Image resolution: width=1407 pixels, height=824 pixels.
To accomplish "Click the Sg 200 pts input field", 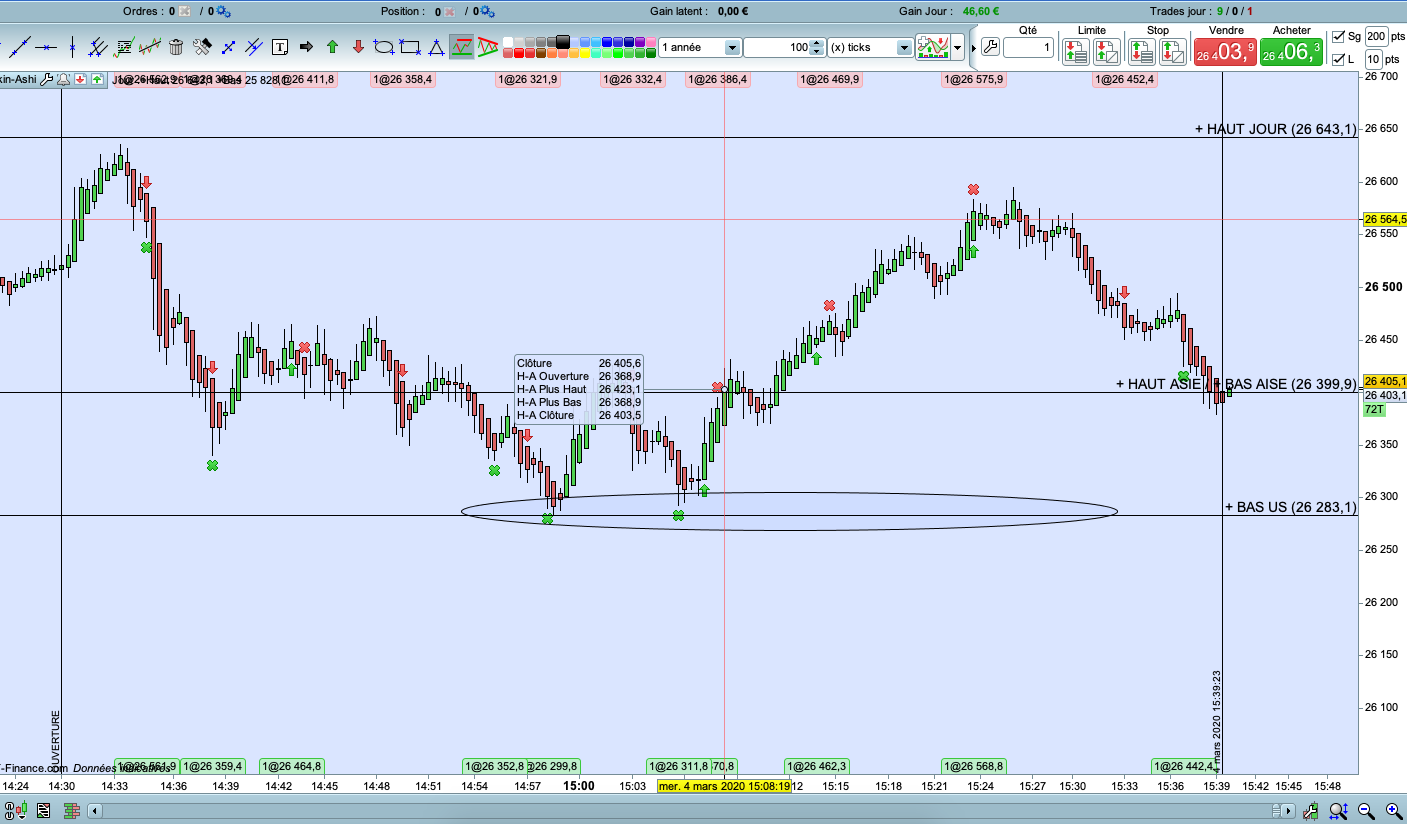I will tap(1377, 36).
